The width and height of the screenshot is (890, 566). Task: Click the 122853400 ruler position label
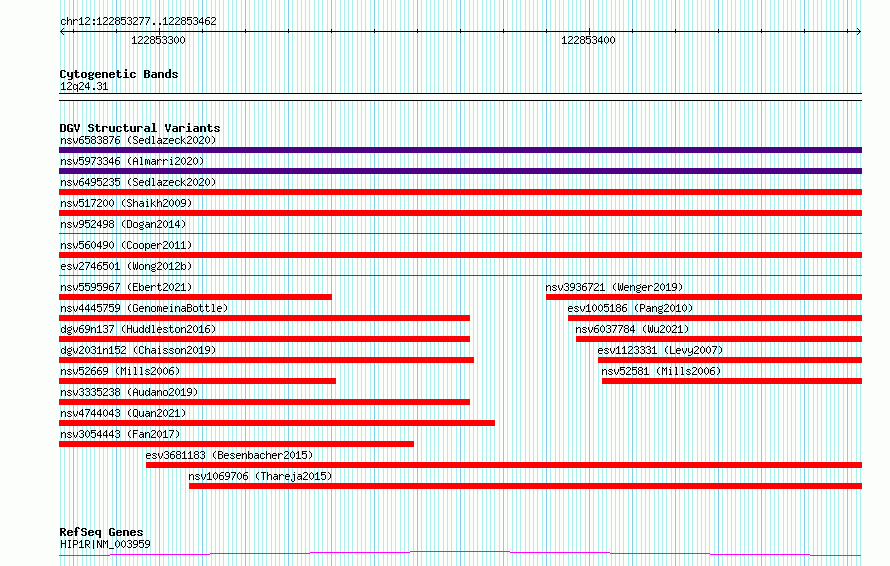click(x=588, y=40)
